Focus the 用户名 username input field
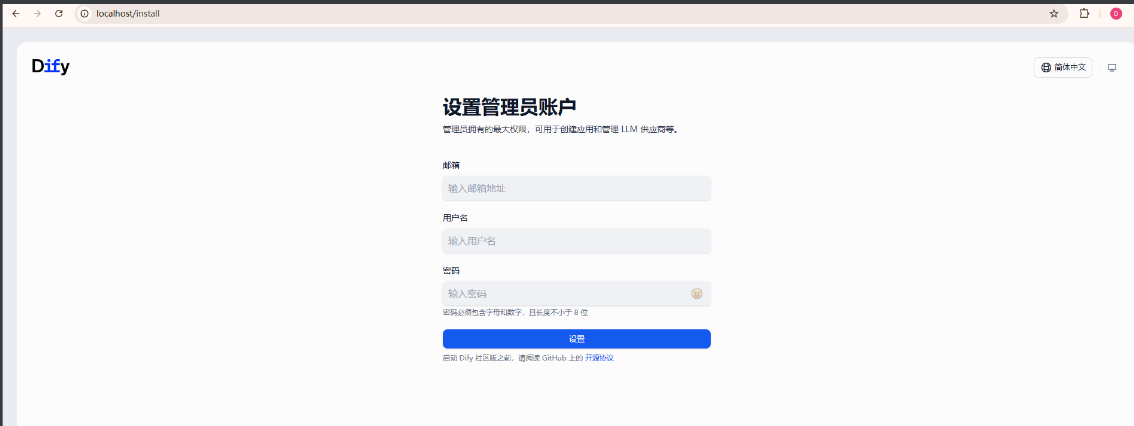 click(x=576, y=241)
